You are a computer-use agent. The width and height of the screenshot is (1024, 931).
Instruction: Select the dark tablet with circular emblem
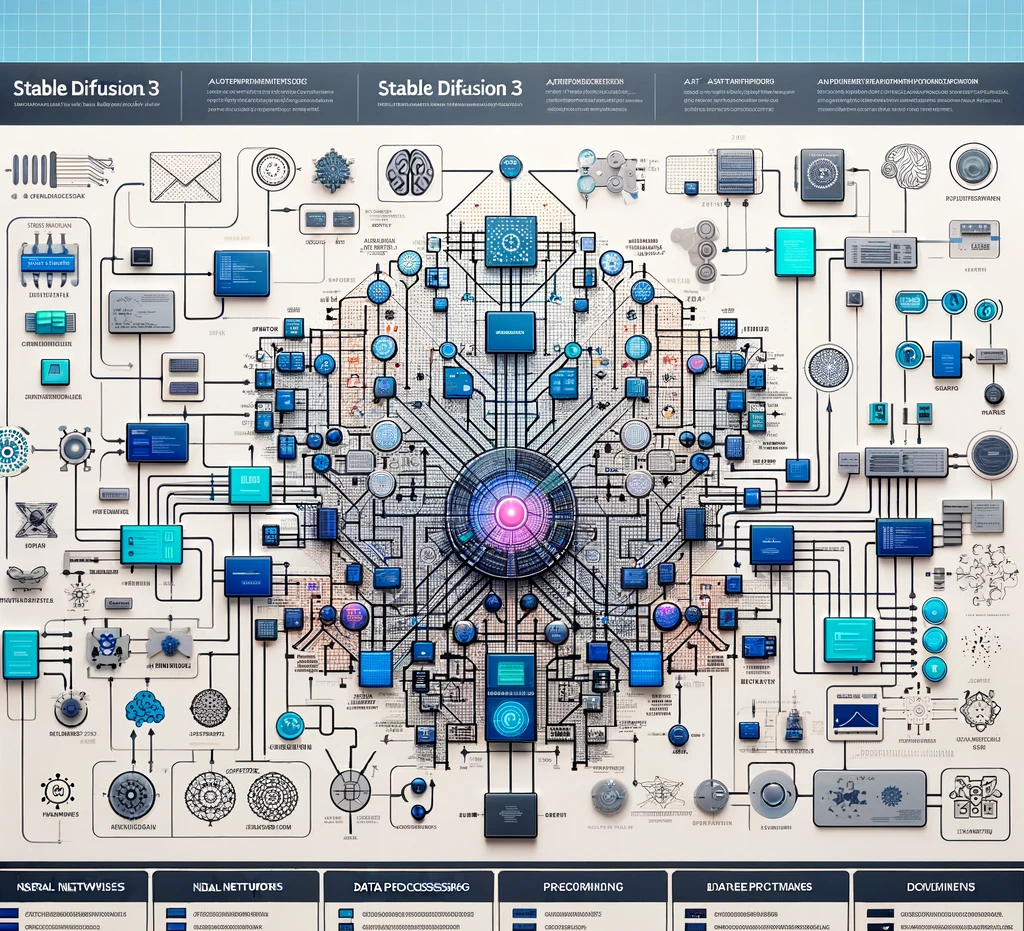tap(822, 174)
